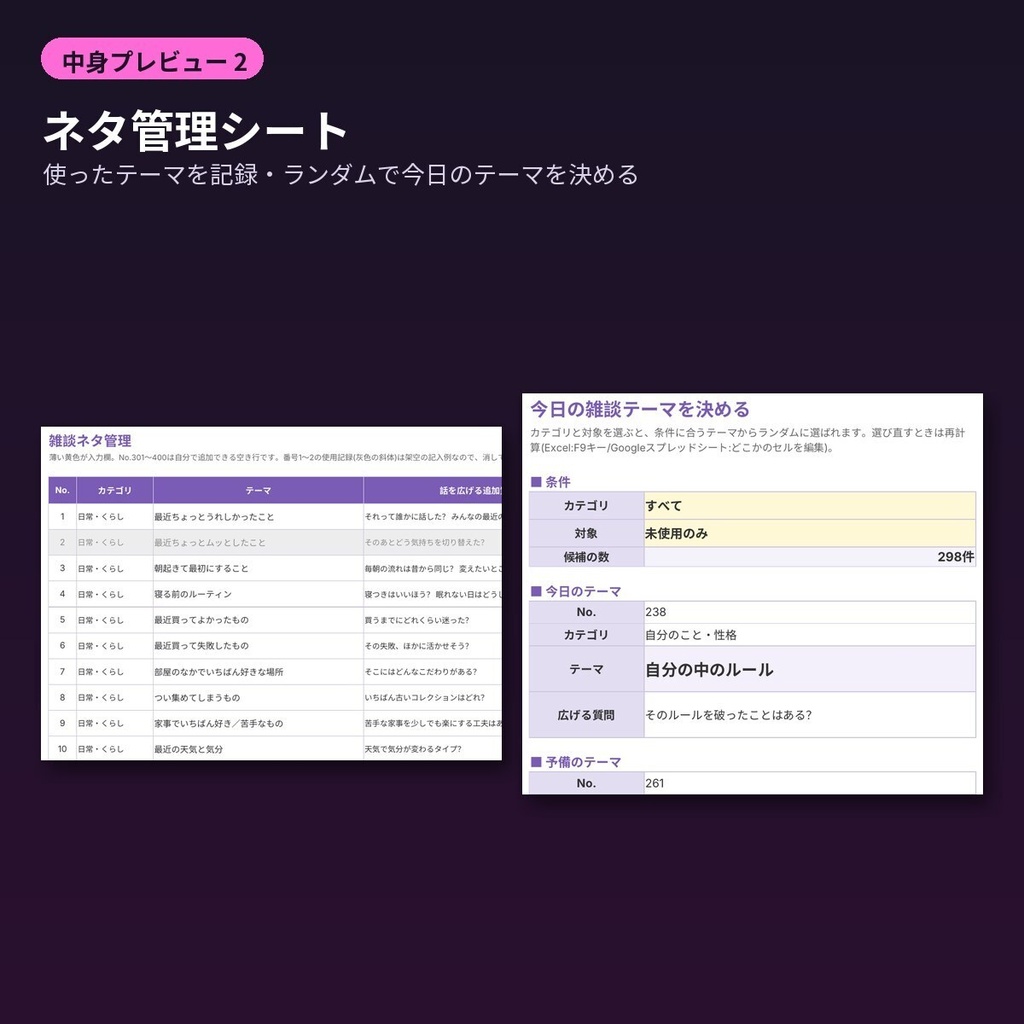Select the テーマ column header in left sheet
This screenshot has width=1024, height=1024.
pos(258,490)
